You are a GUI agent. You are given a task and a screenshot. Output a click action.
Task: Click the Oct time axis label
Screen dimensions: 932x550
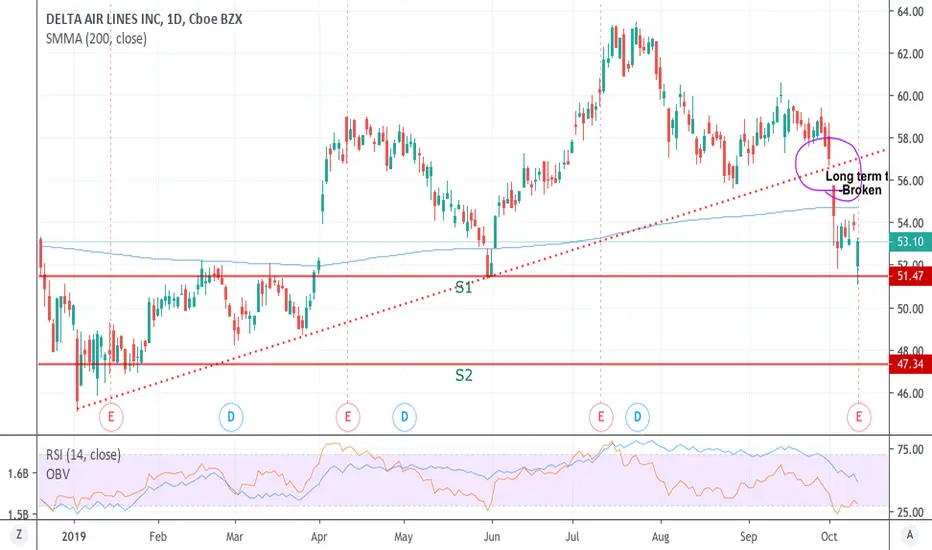tap(829, 536)
